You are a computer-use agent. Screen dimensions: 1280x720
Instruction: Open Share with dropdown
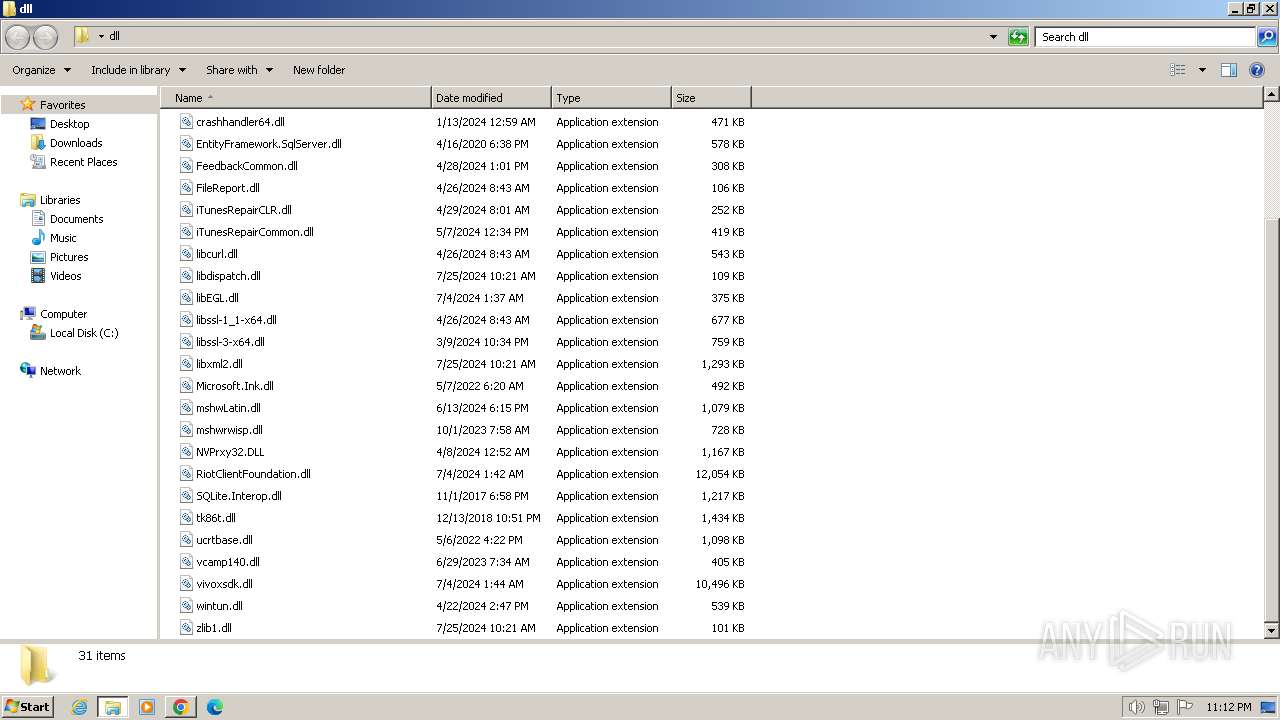[x=239, y=70]
